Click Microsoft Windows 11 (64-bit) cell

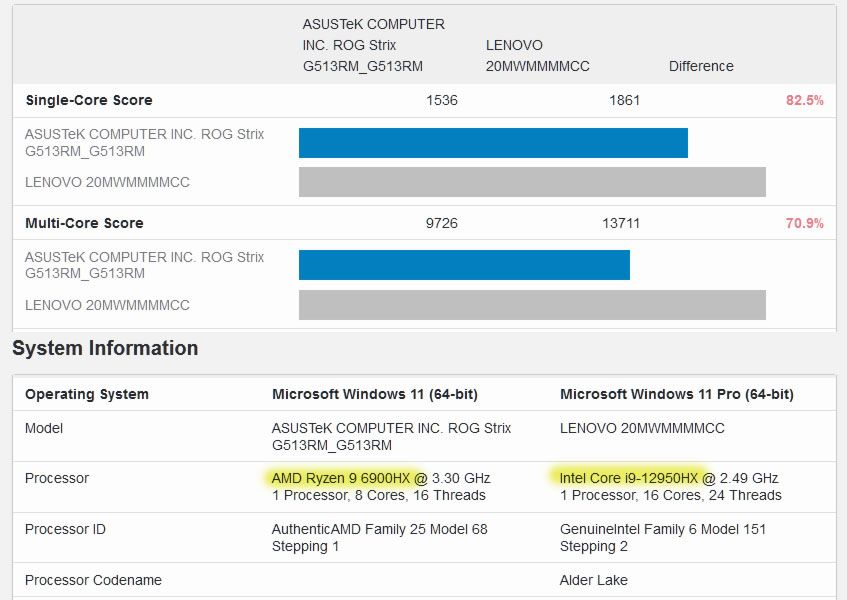point(375,394)
